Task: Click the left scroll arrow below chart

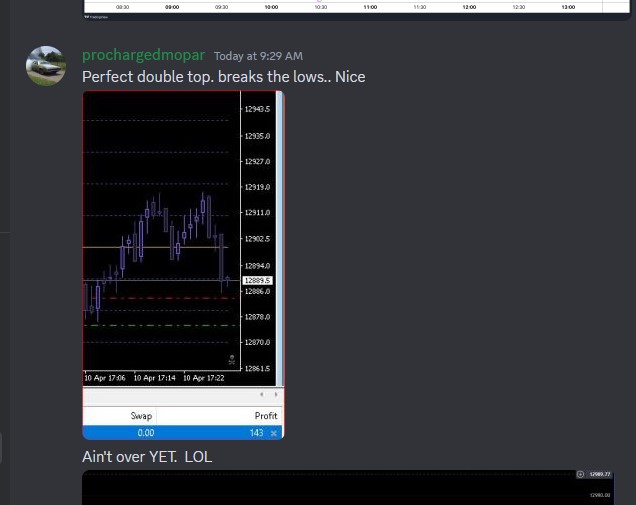Action: (x=262, y=394)
